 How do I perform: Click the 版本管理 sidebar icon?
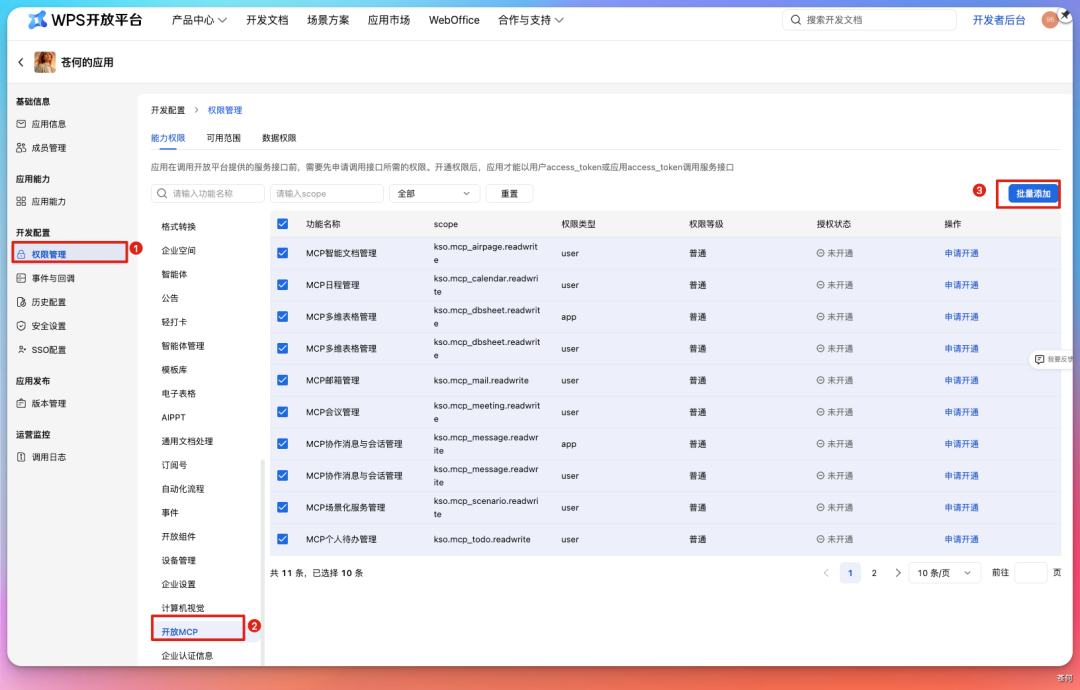21,404
